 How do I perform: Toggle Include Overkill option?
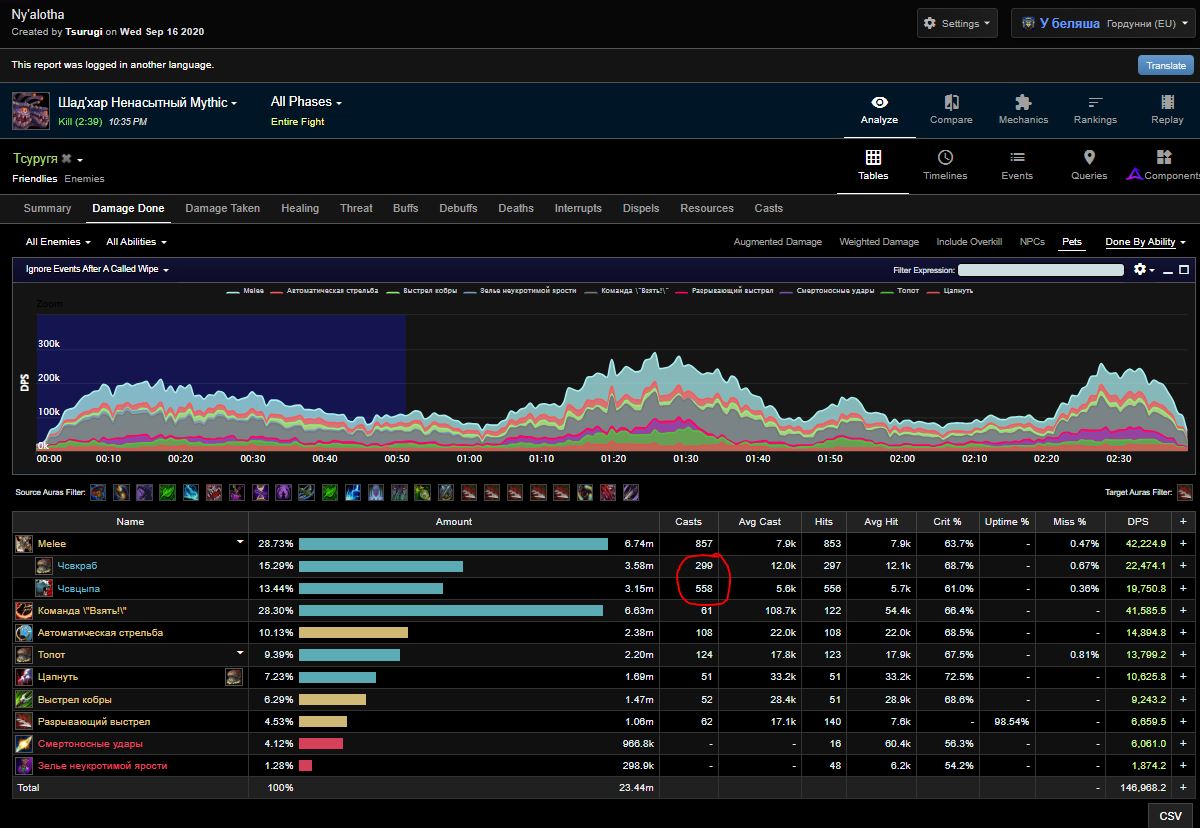click(x=968, y=242)
